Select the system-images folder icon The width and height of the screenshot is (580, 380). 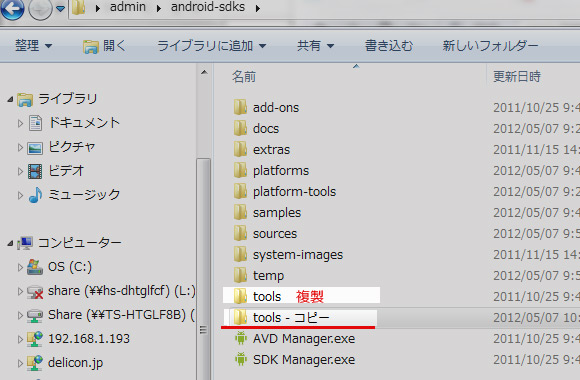[x=240, y=255]
